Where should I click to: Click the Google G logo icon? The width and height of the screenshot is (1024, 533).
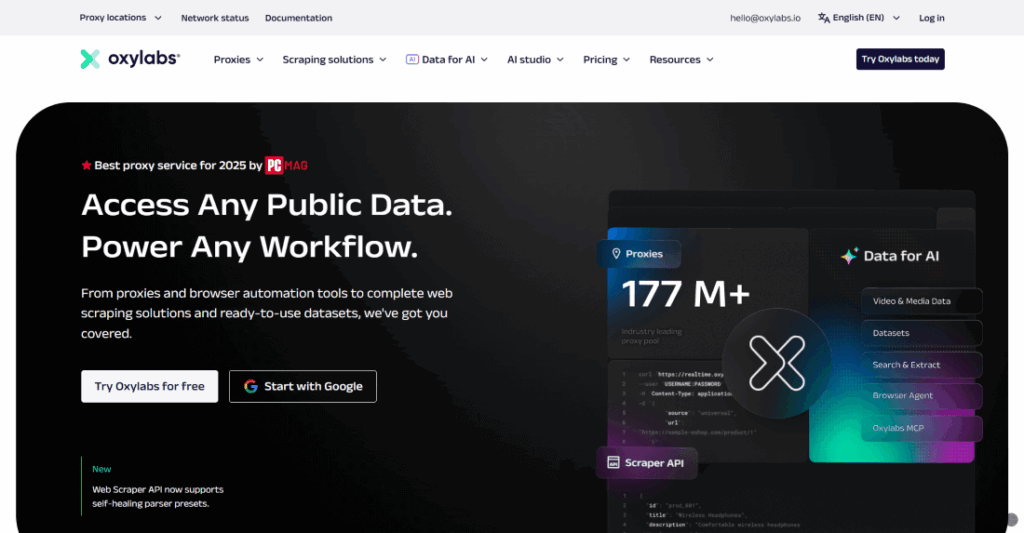(x=251, y=387)
